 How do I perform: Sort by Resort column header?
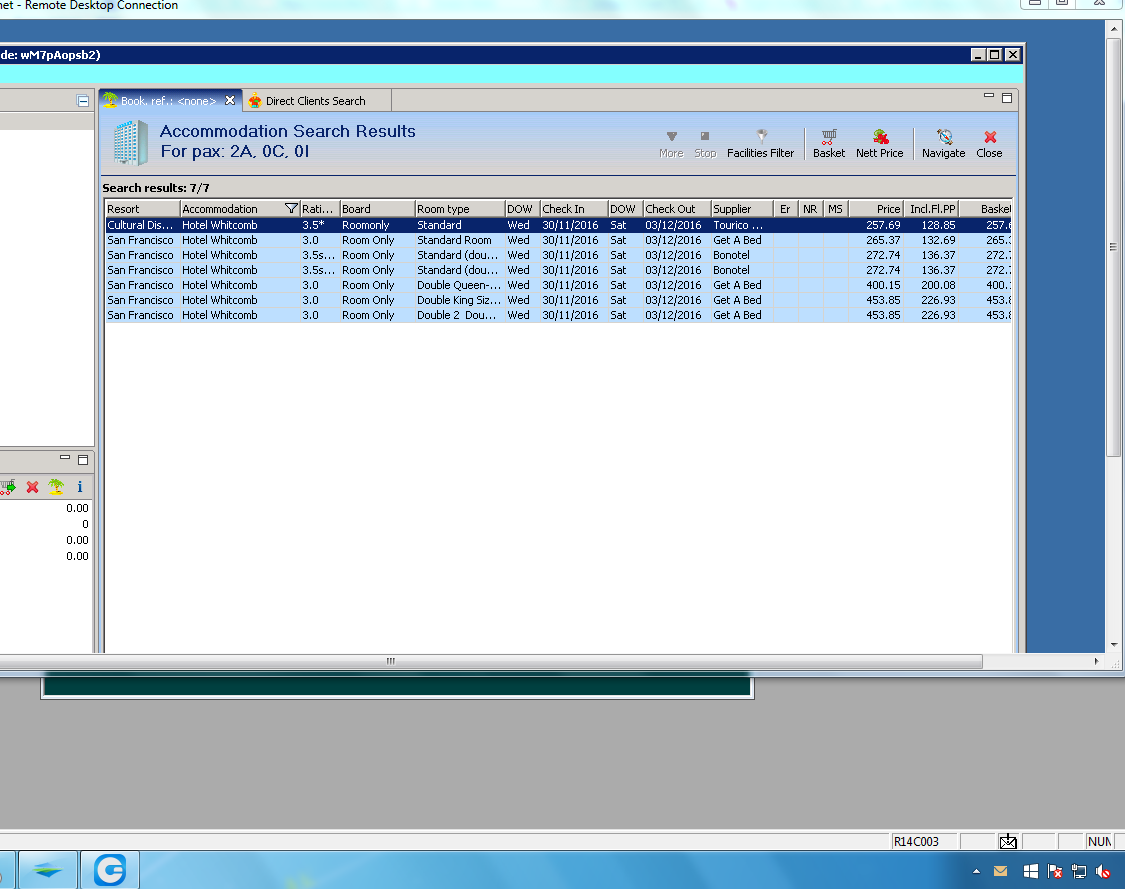[142, 209]
